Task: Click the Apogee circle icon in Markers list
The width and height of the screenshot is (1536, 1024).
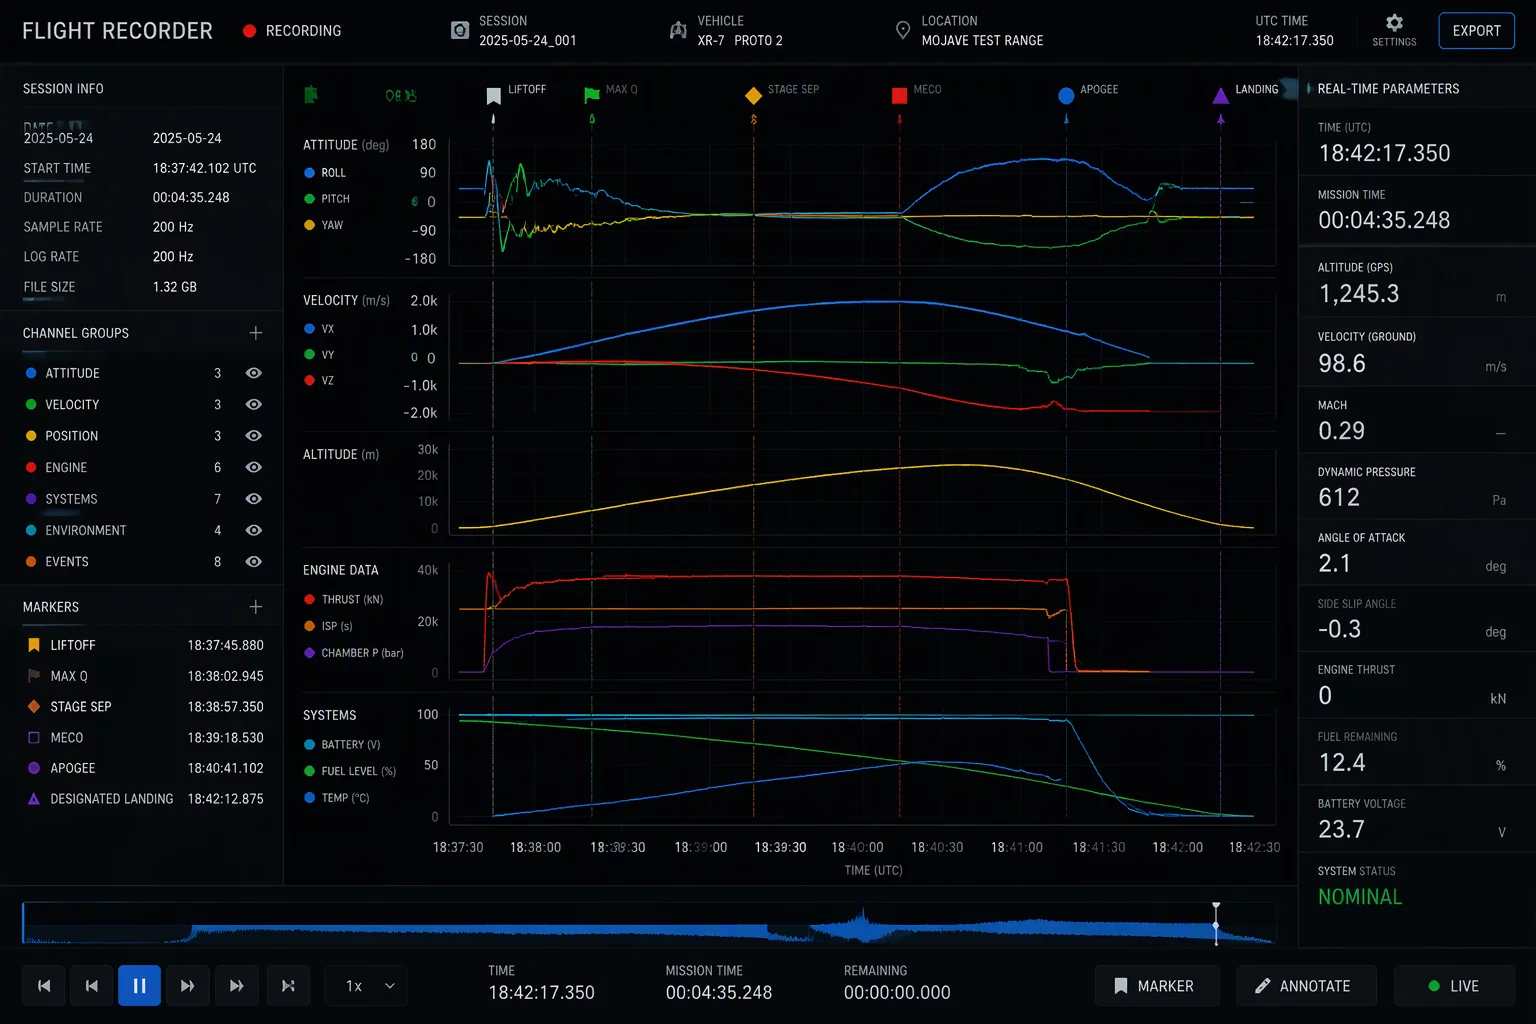Action: click(34, 768)
